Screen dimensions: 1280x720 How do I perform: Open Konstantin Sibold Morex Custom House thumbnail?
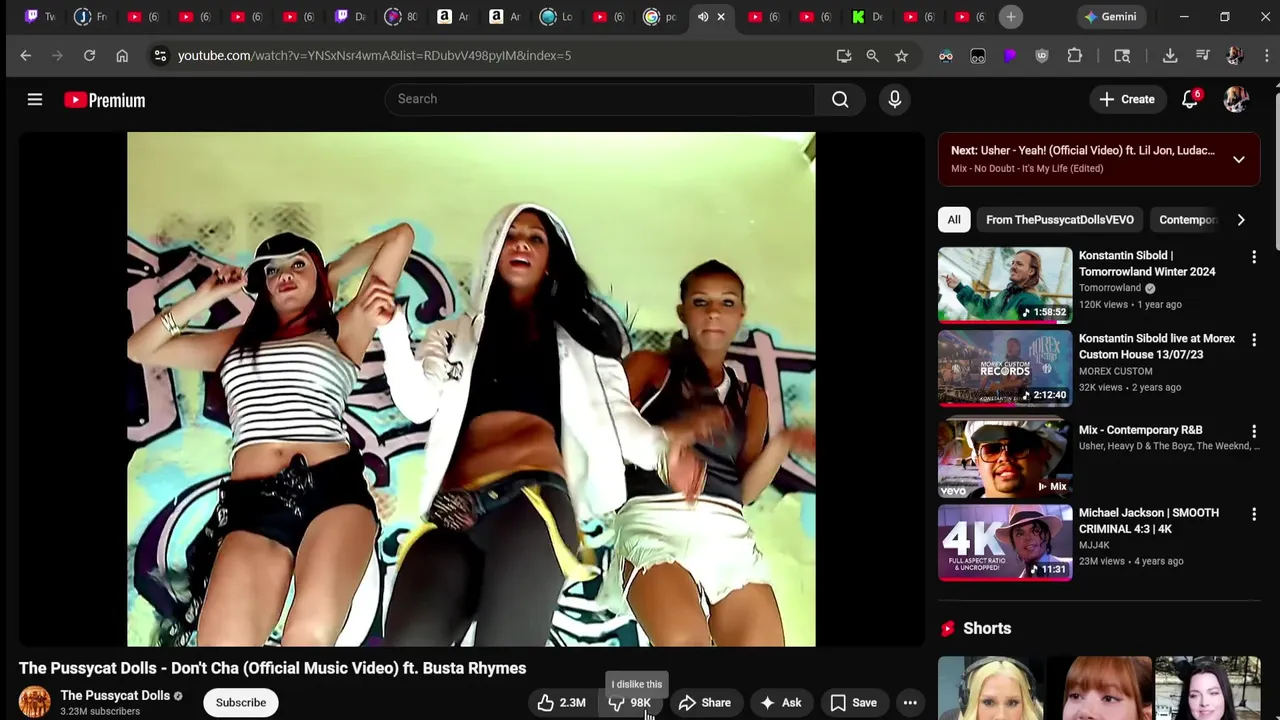coord(1005,368)
